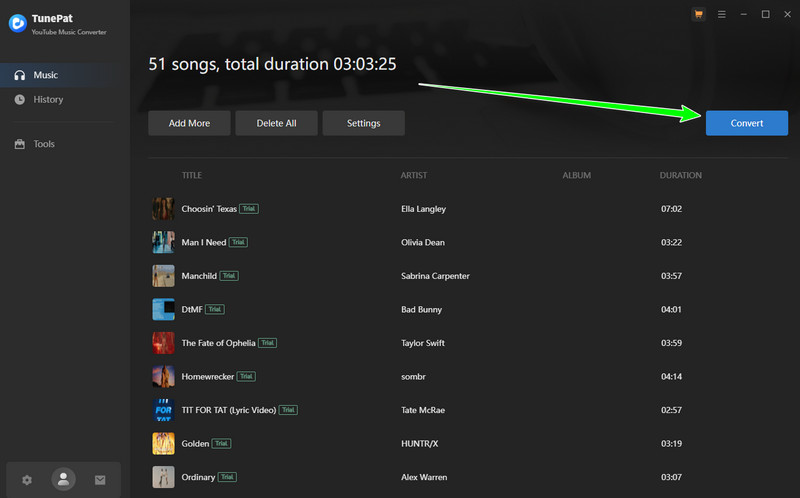Image resolution: width=800 pixels, height=498 pixels.
Task: Click the ARTIST column header
Action: point(414,175)
